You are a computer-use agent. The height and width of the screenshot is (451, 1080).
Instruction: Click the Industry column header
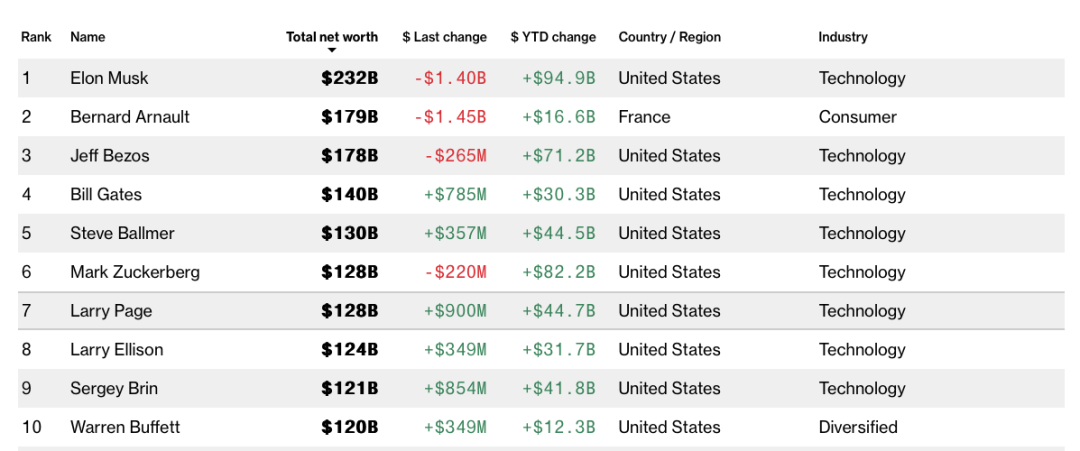pos(843,37)
